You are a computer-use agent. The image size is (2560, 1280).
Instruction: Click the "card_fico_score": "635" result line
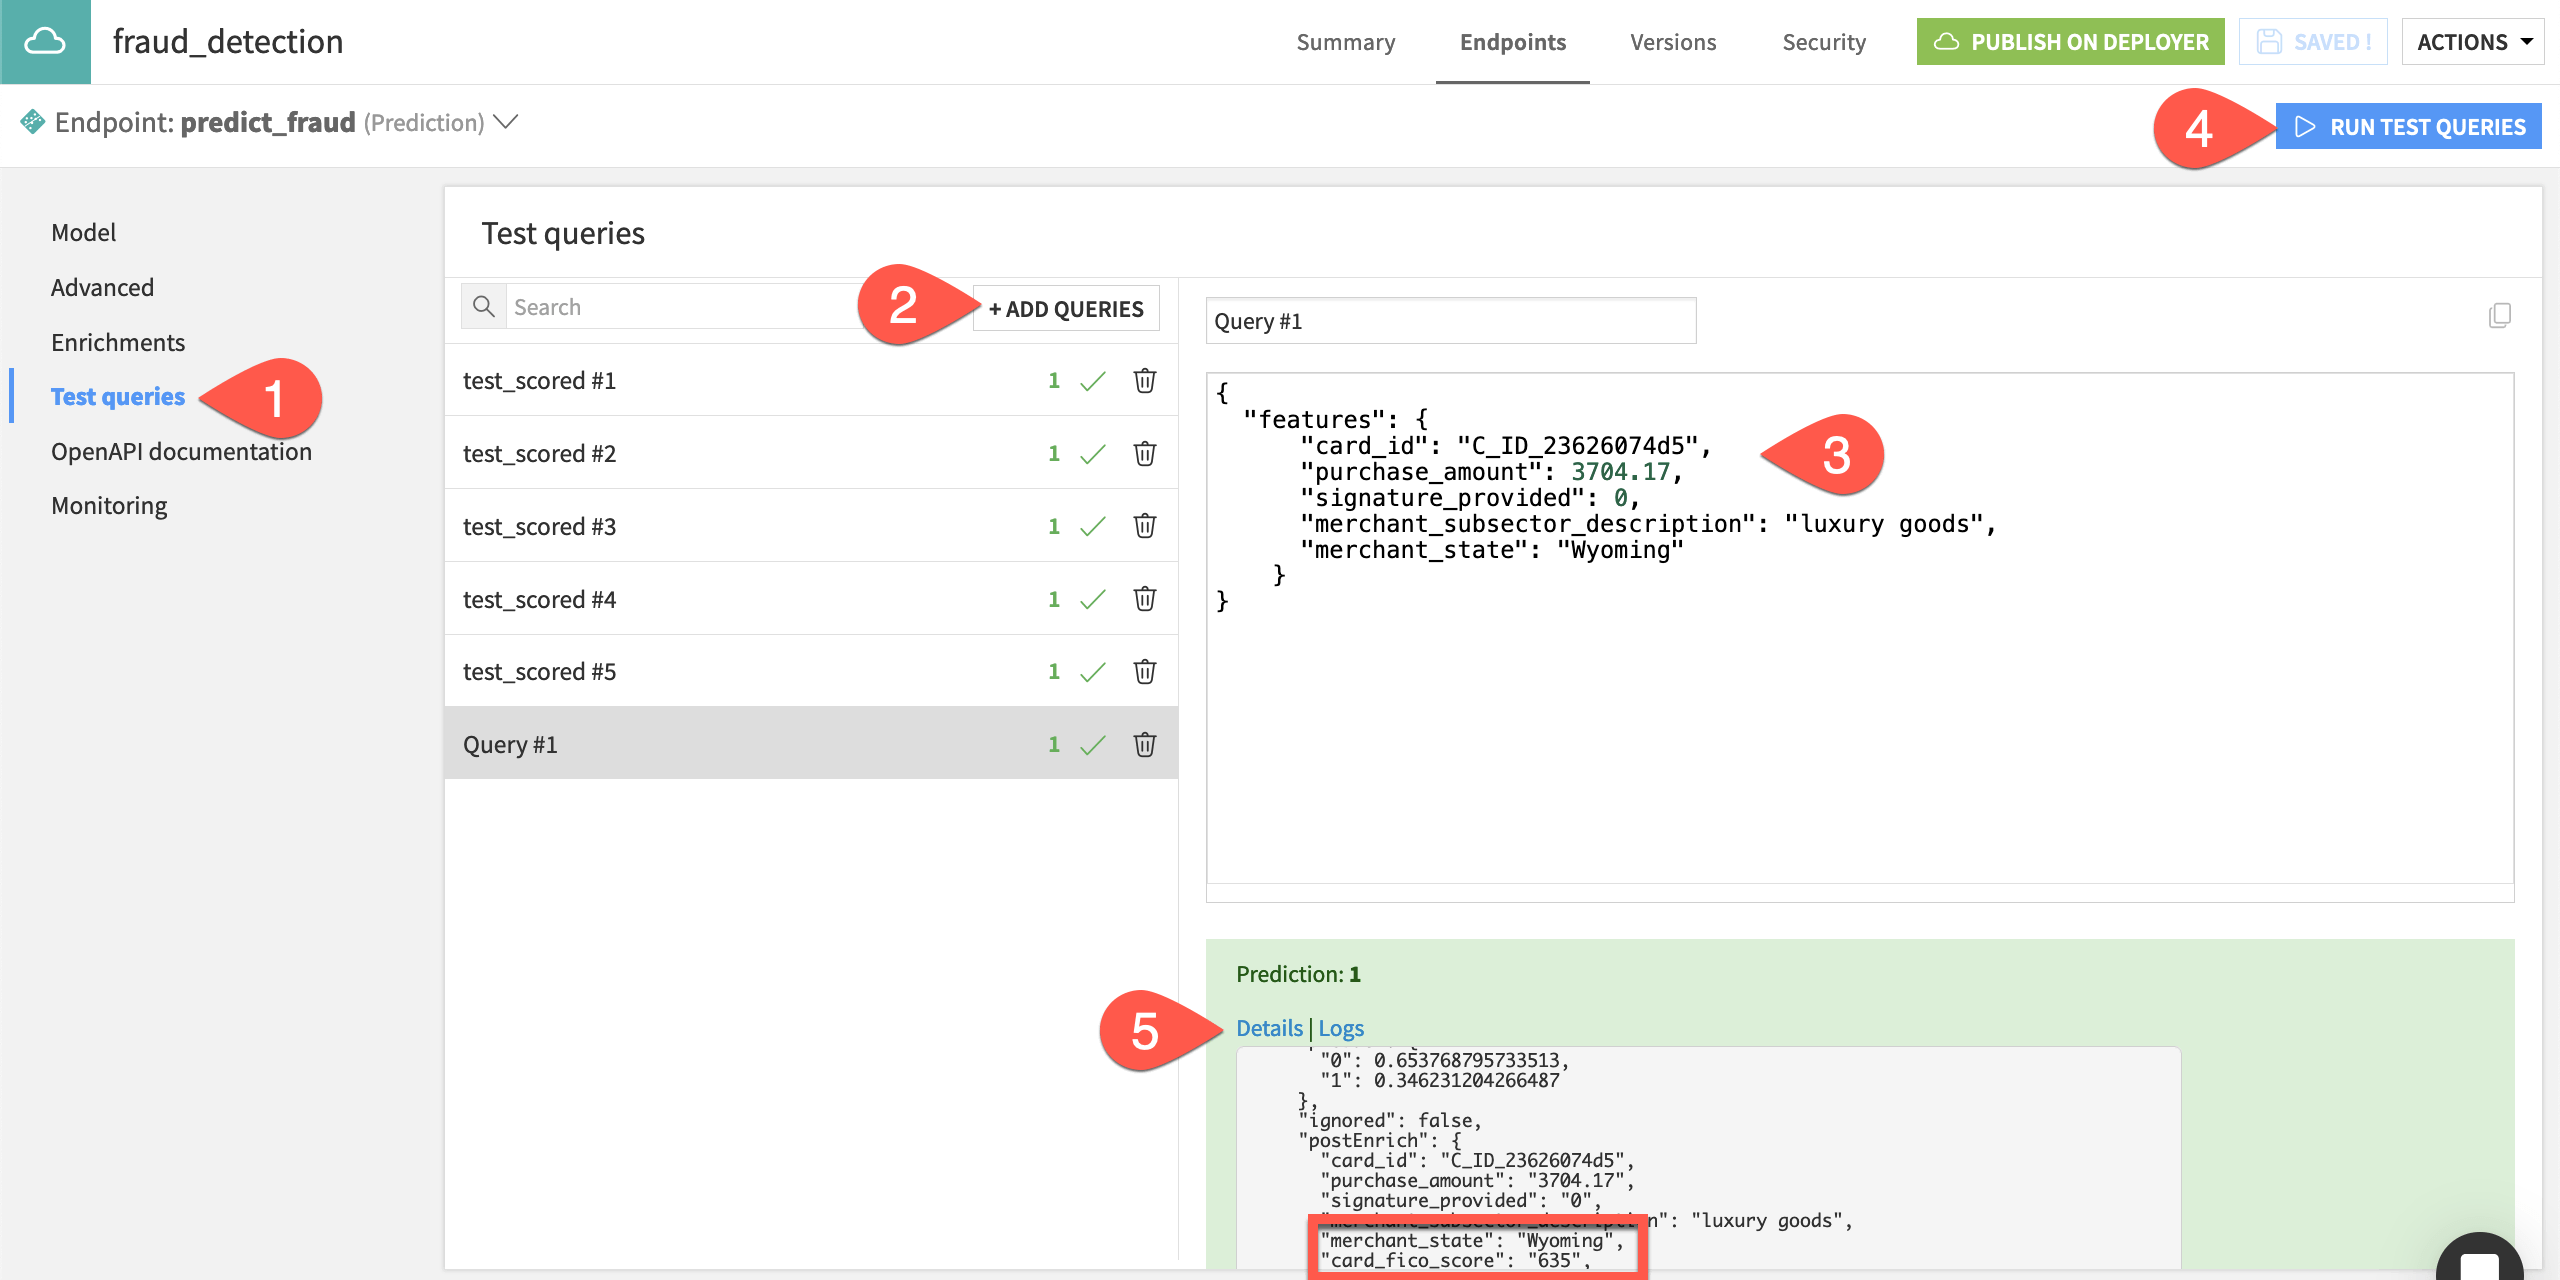(1456, 1260)
